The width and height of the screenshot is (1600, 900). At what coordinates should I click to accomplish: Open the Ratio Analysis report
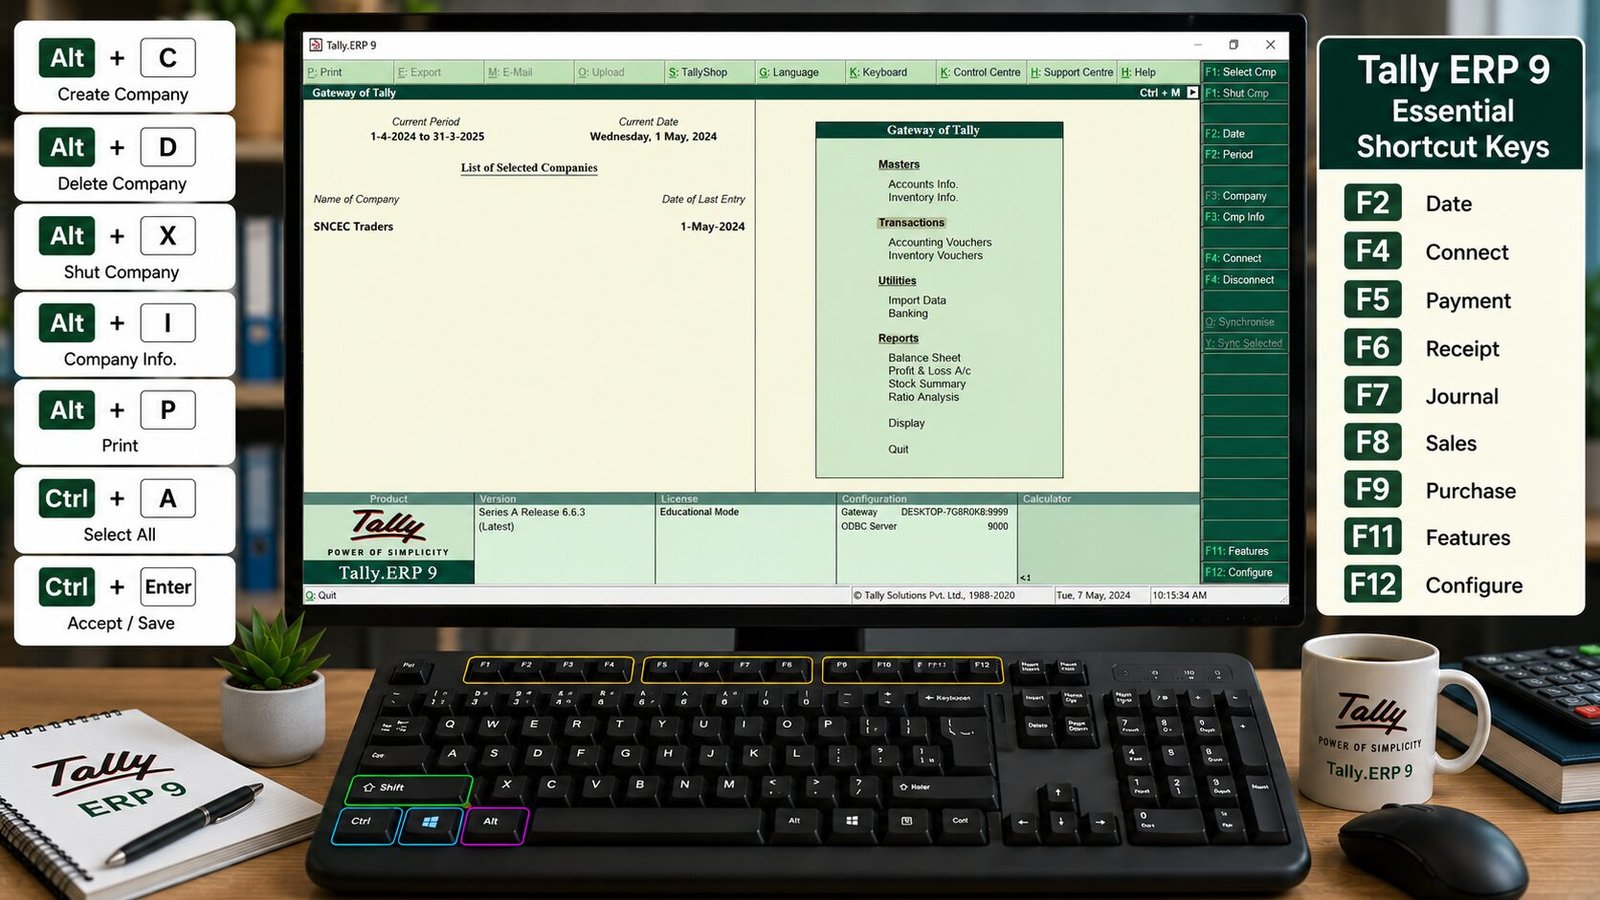pyautogui.click(x=923, y=397)
